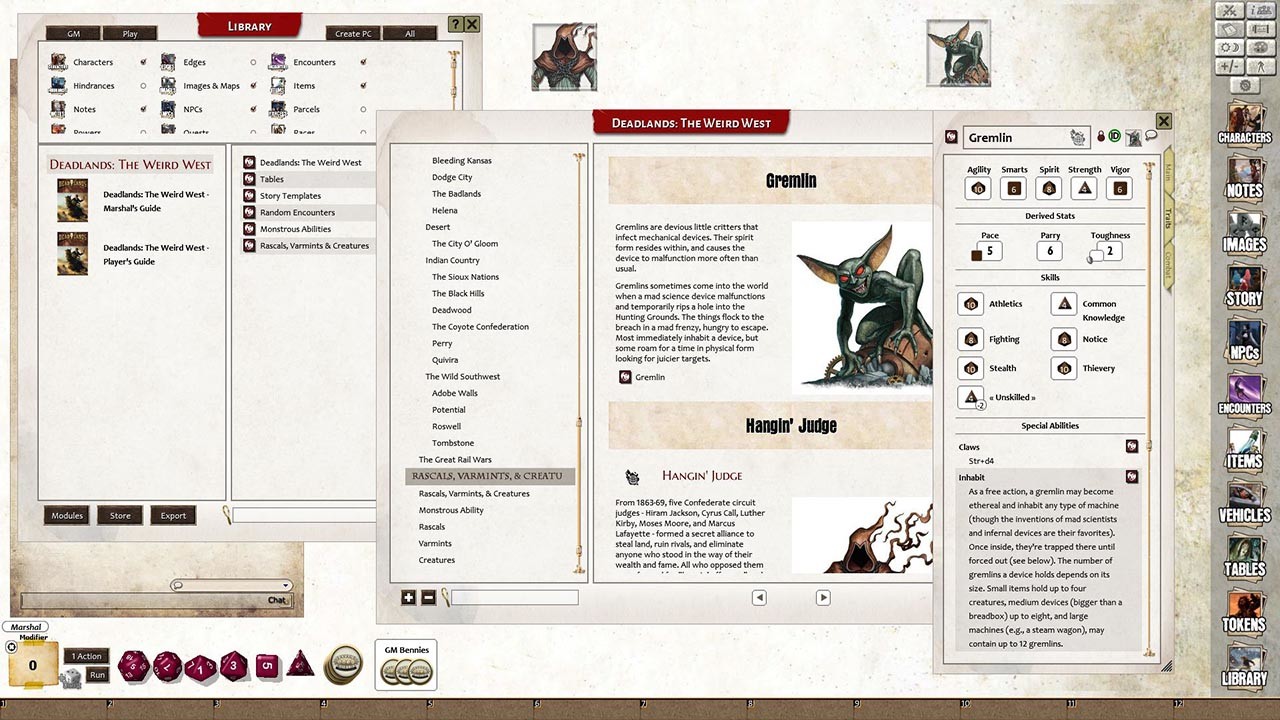
Task: Roll the Vigor die on the Gremlin sheet
Action: (1119, 187)
